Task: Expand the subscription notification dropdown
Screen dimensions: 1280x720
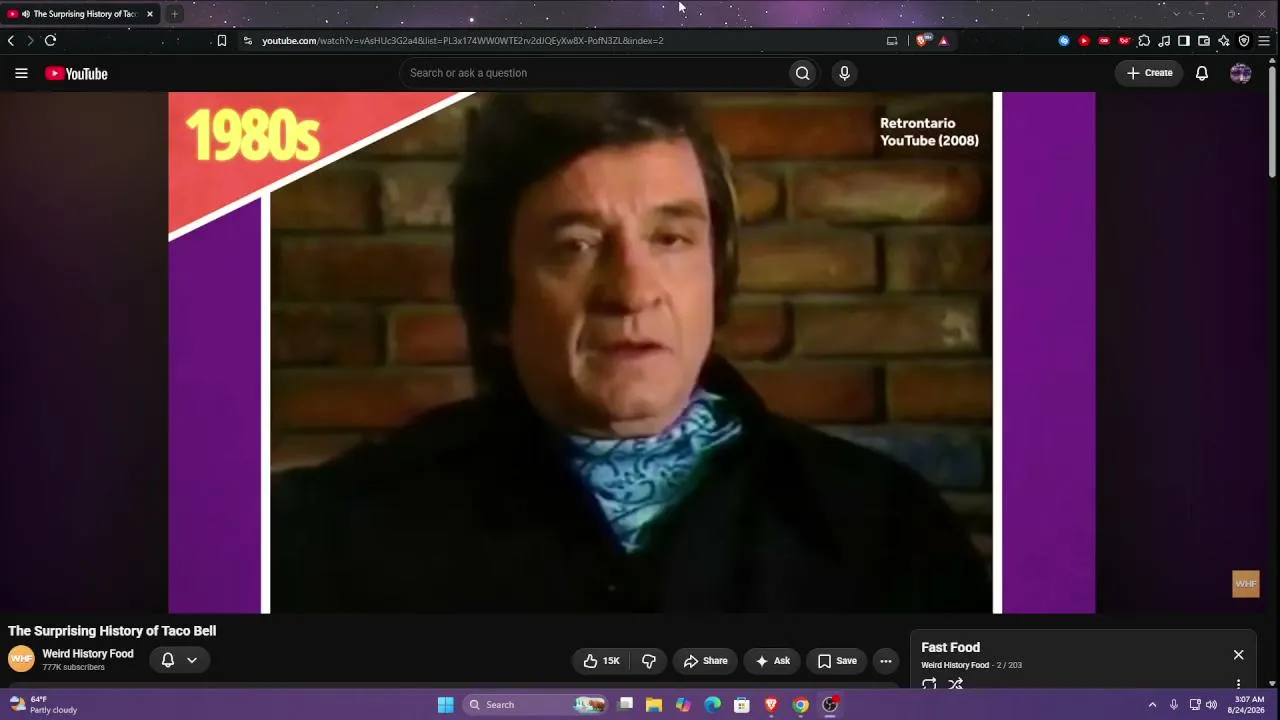Action: (x=192, y=660)
